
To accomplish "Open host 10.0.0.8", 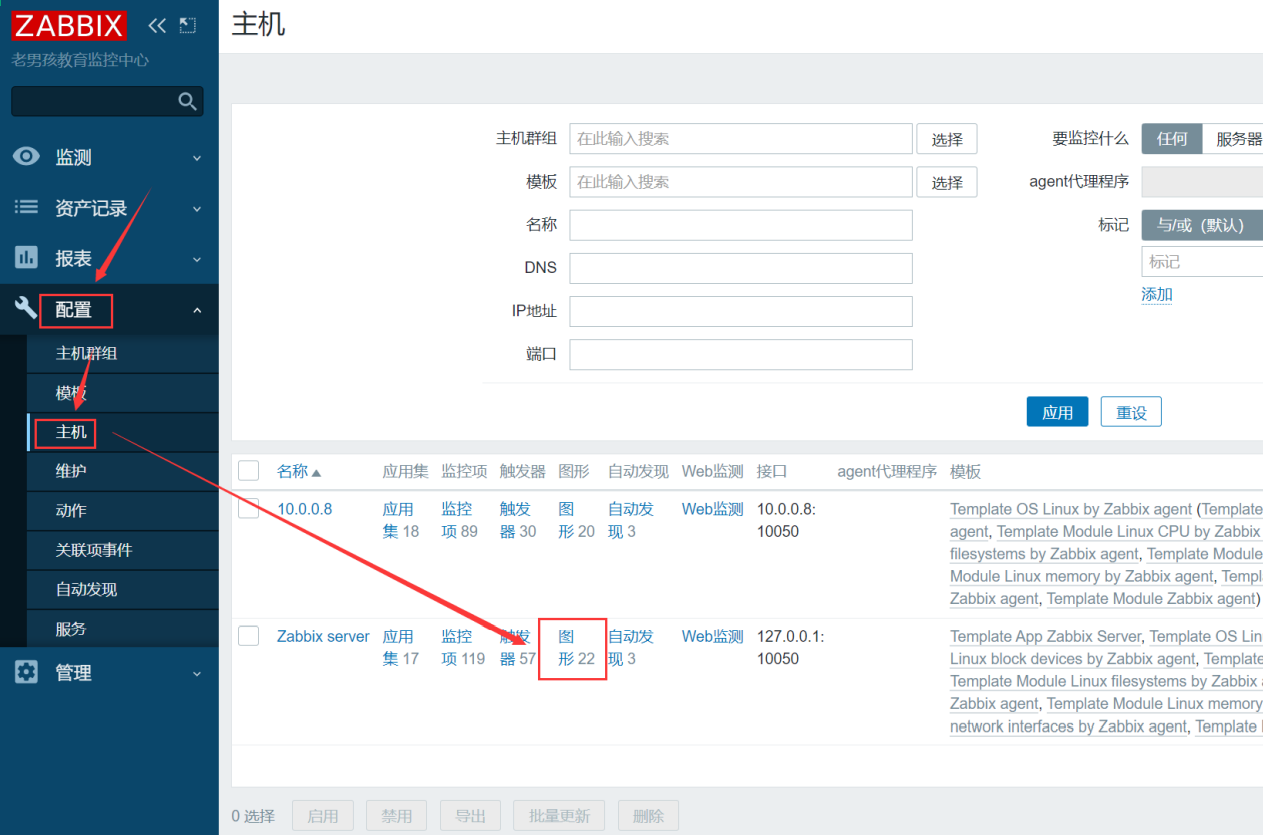I will coord(304,509).
